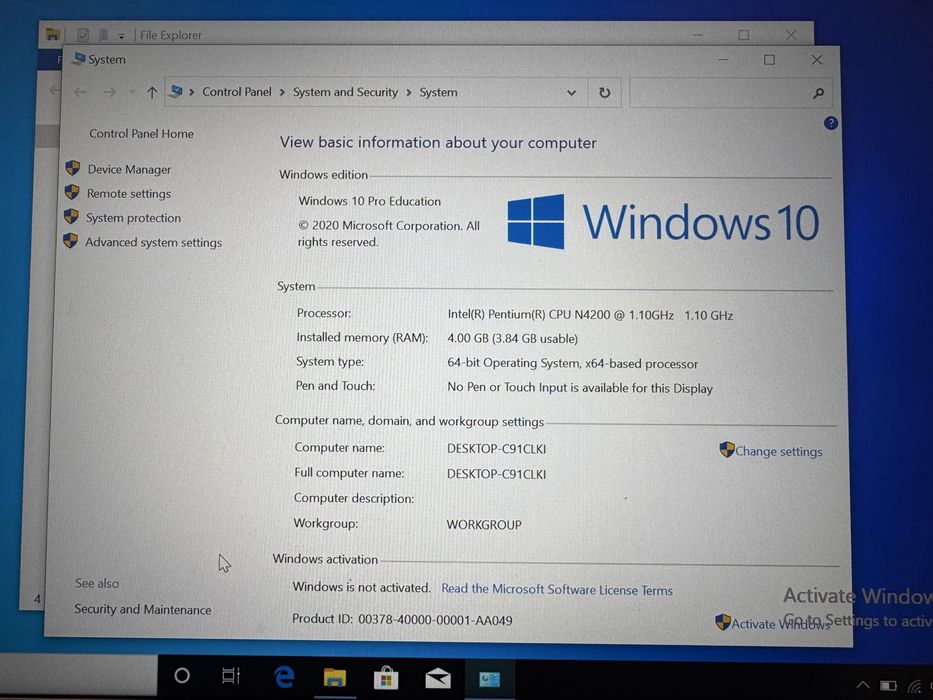This screenshot has height=700, width=933.
Task: Select the computer name DESKTOP-C91CLKI value
Action: coord(496,449)
